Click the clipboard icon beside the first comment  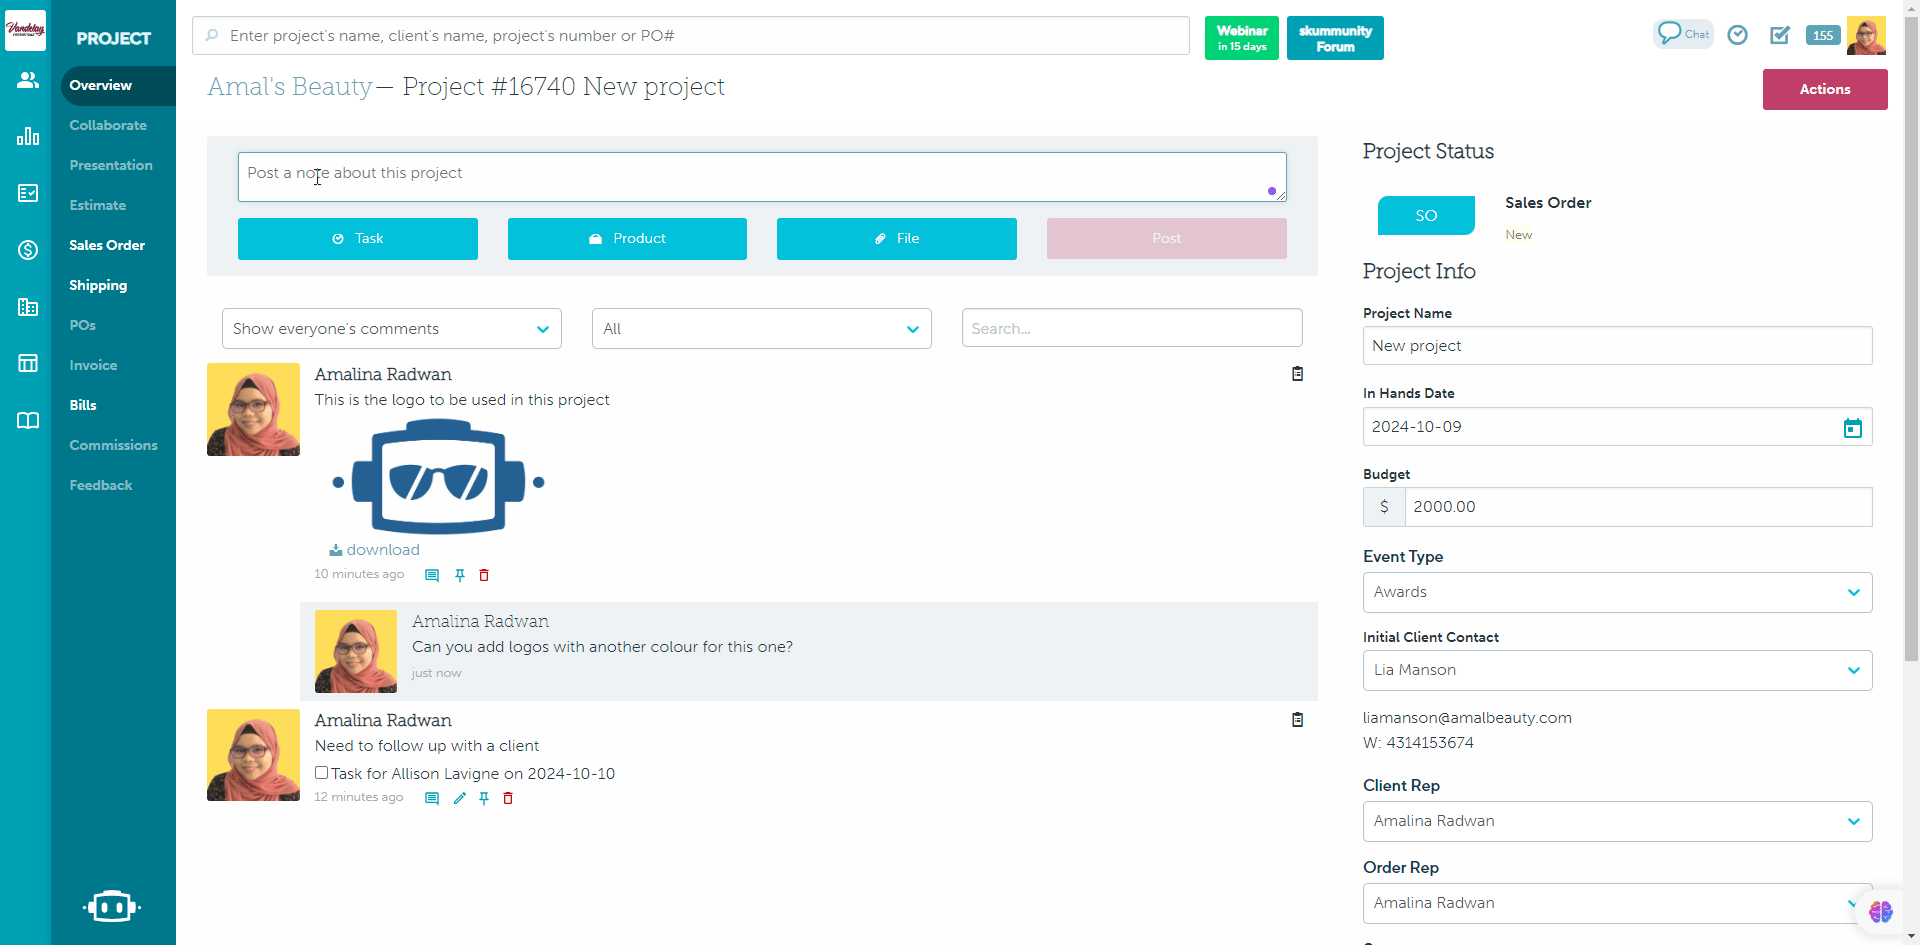[x=1297, y=374]
